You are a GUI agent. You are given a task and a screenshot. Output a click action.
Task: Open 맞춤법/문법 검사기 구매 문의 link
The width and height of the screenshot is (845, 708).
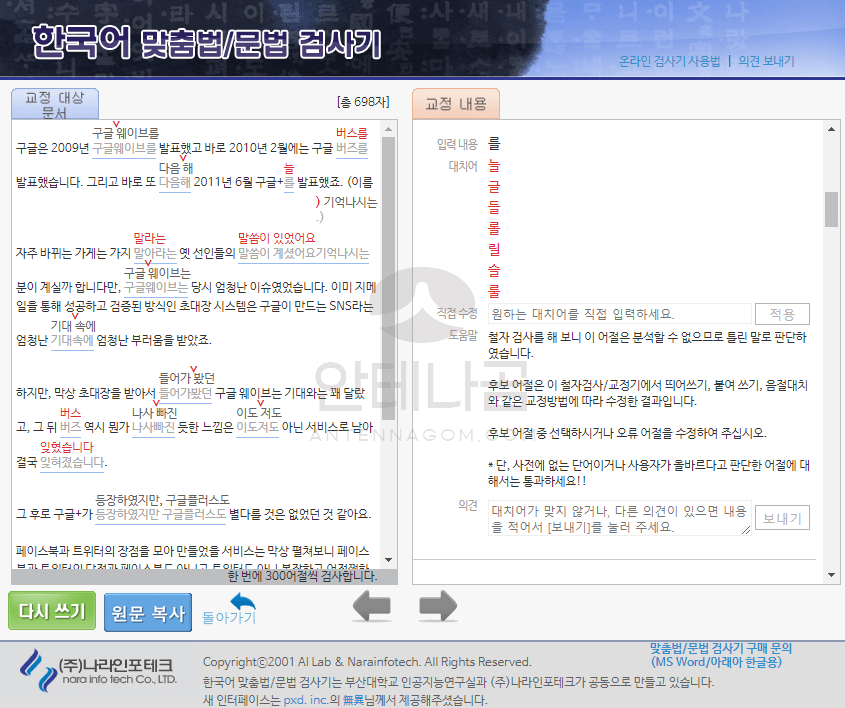pos(720,655)
